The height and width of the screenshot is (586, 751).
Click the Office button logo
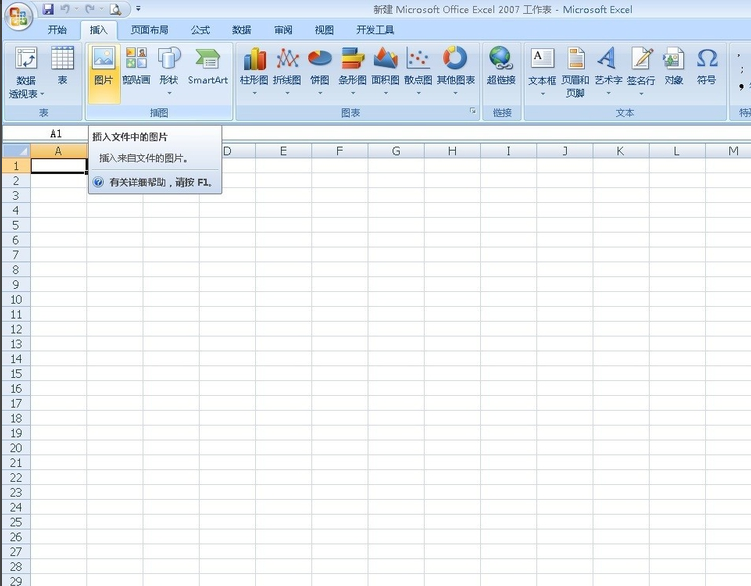18,17
